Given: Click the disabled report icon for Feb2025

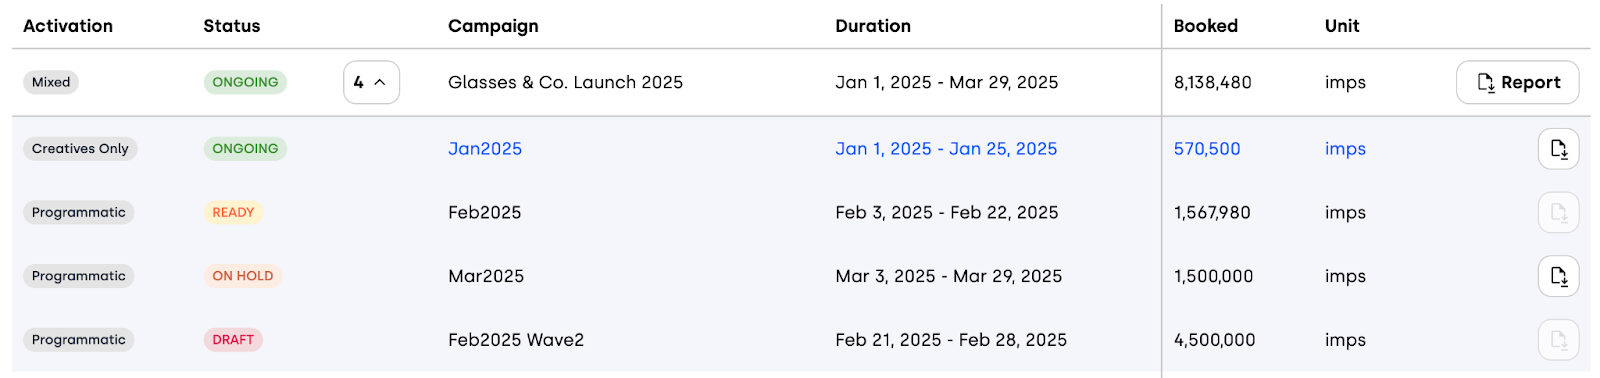Looking at the screenshot, I should point(1558,212).
